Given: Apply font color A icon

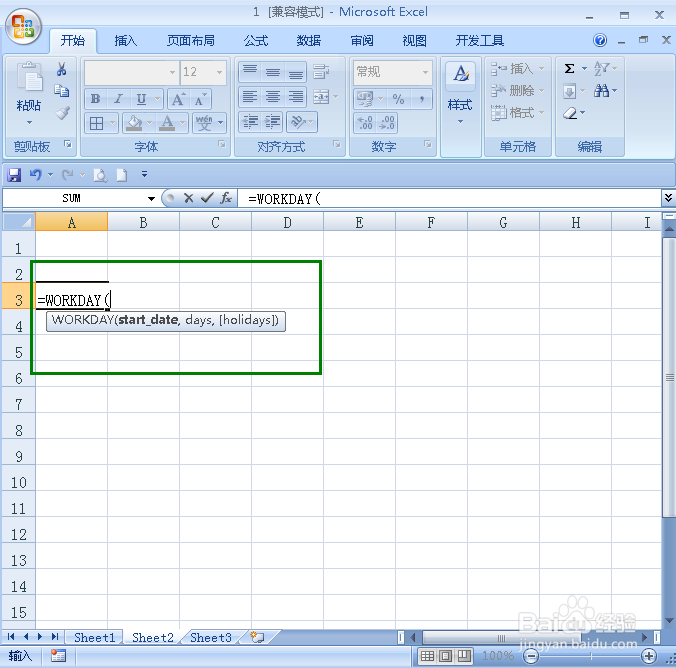Looking at the screenshot, I should (167, 123).
